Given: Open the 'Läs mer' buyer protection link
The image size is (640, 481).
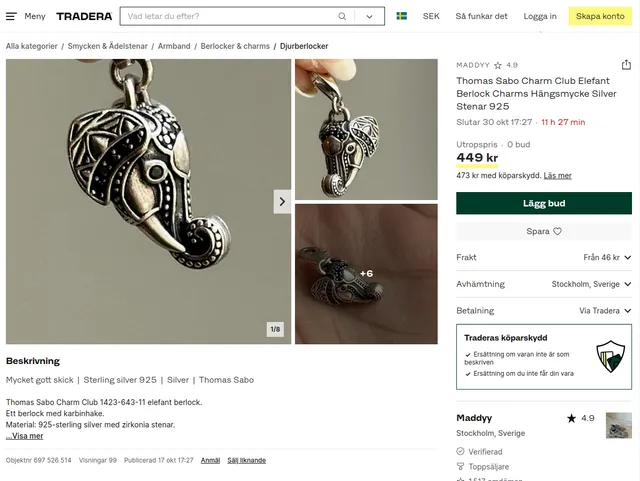Looking at the screenshot, I should 558,175.
